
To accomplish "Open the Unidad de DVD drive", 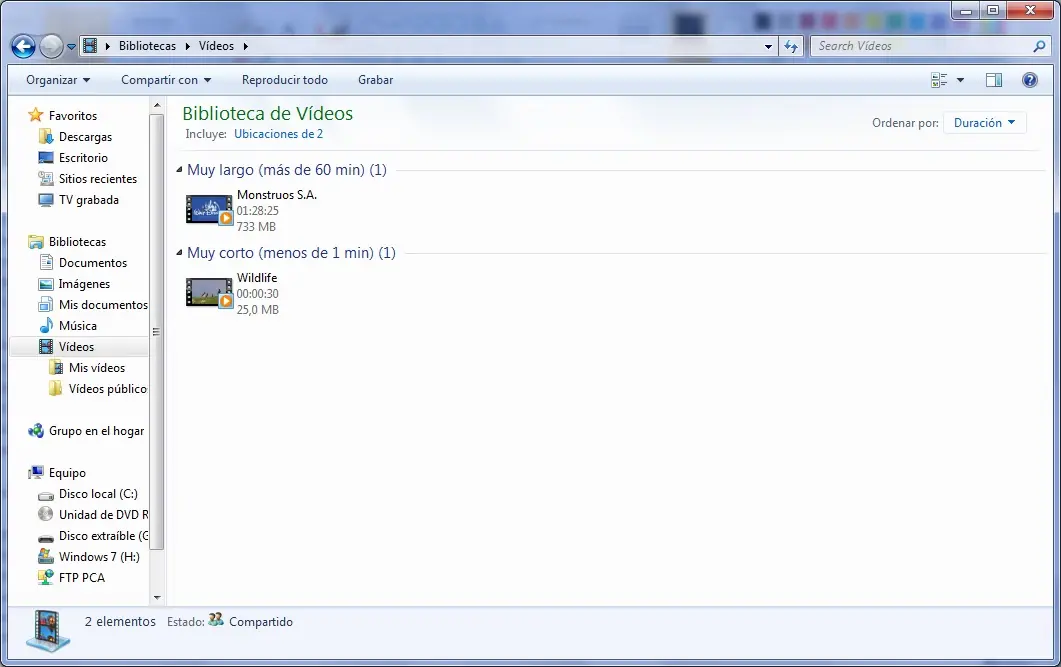I will (x=103, y=515).
